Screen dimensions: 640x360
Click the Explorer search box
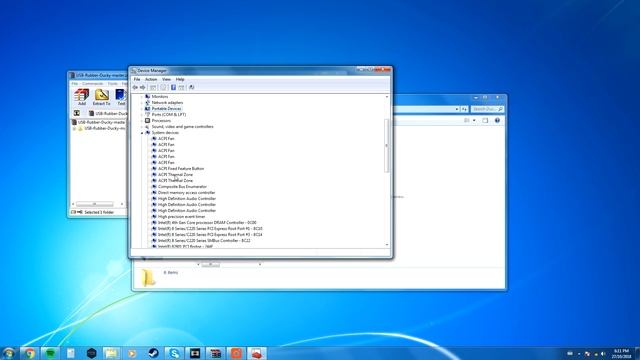coord(487,109)
